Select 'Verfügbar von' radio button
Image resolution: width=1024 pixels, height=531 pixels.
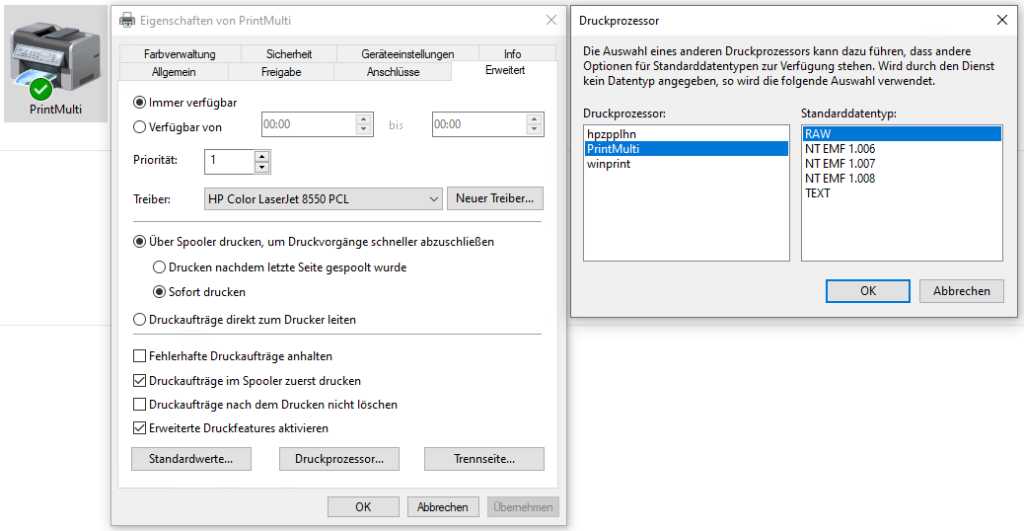(x=140, y=127)
